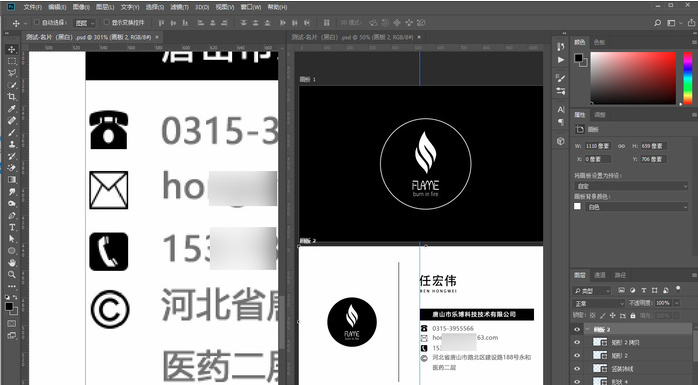The height and width of the screenshot is (385, 698).
Task: Filter layers by pixel layer icon
Action: point(621,290)
